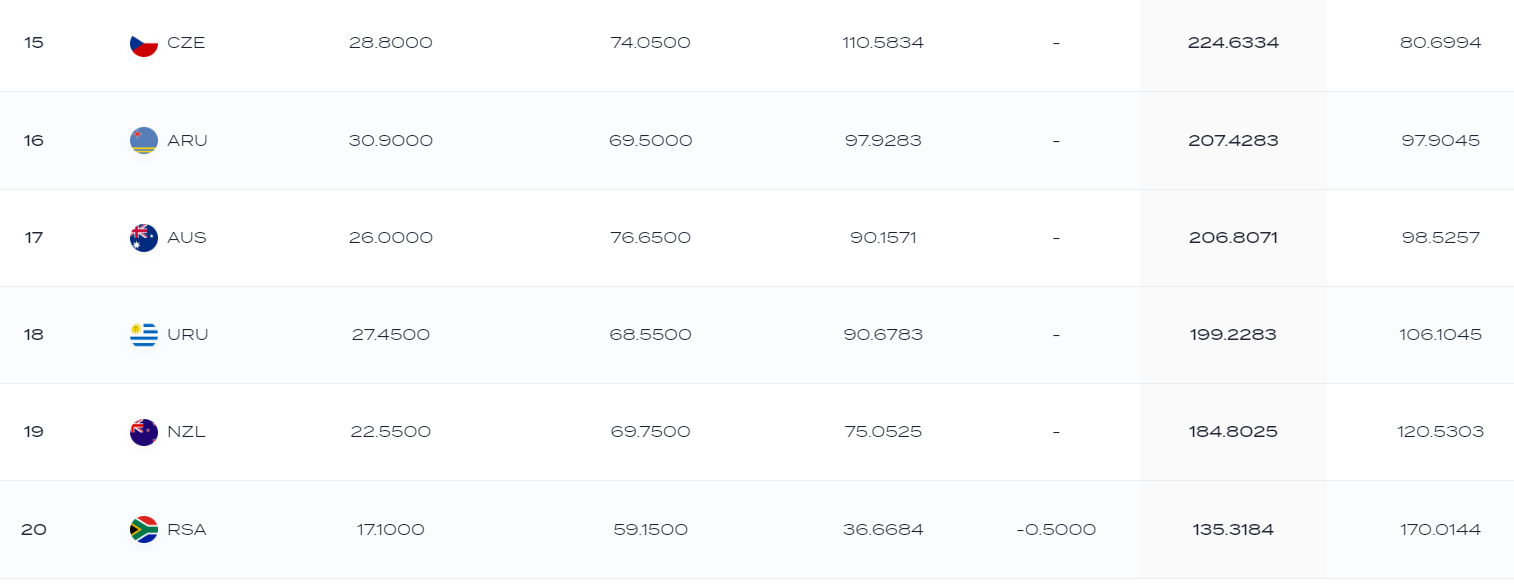Click the NZL score 22.5500
Viewport: 1514px width, 588px height.
[391, 432]
